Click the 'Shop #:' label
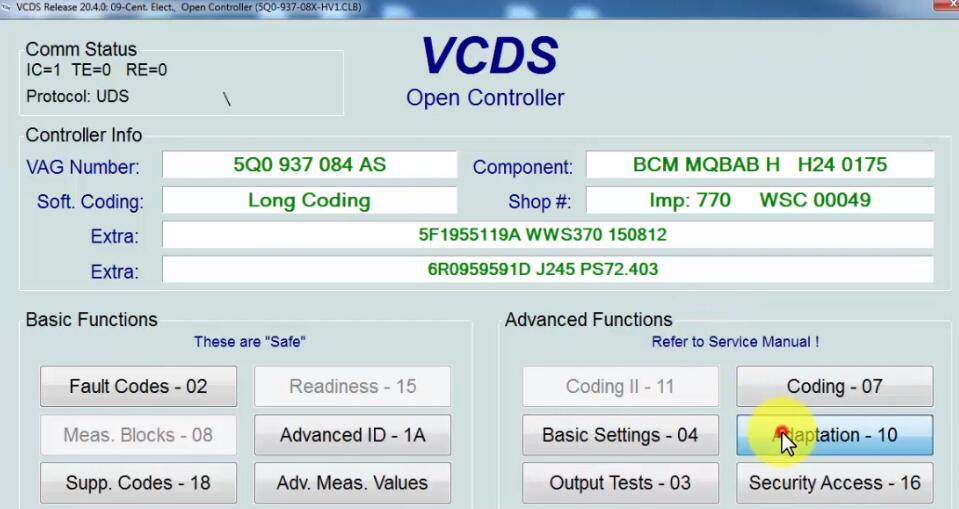 (x=540, y=202)
